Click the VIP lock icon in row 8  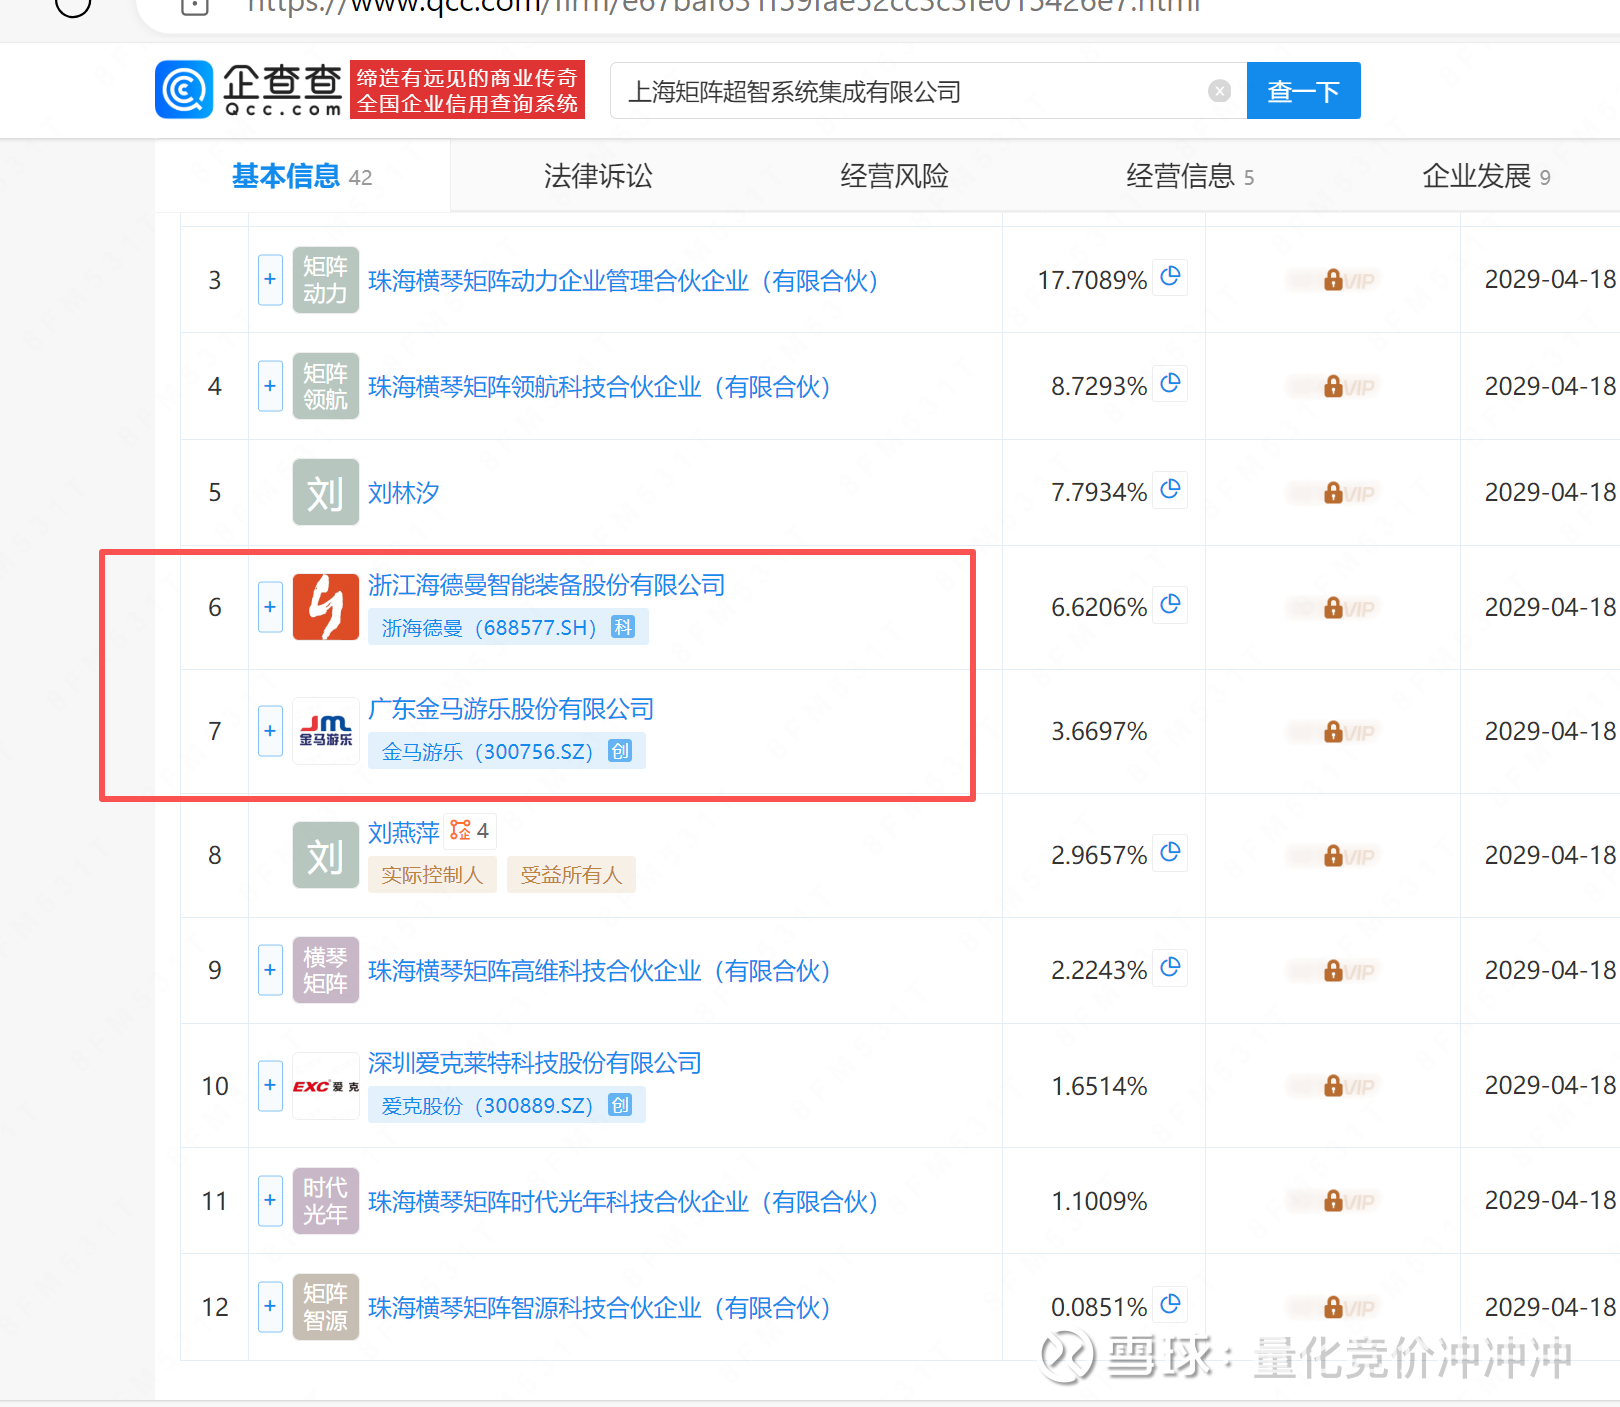coord(1333,855)
